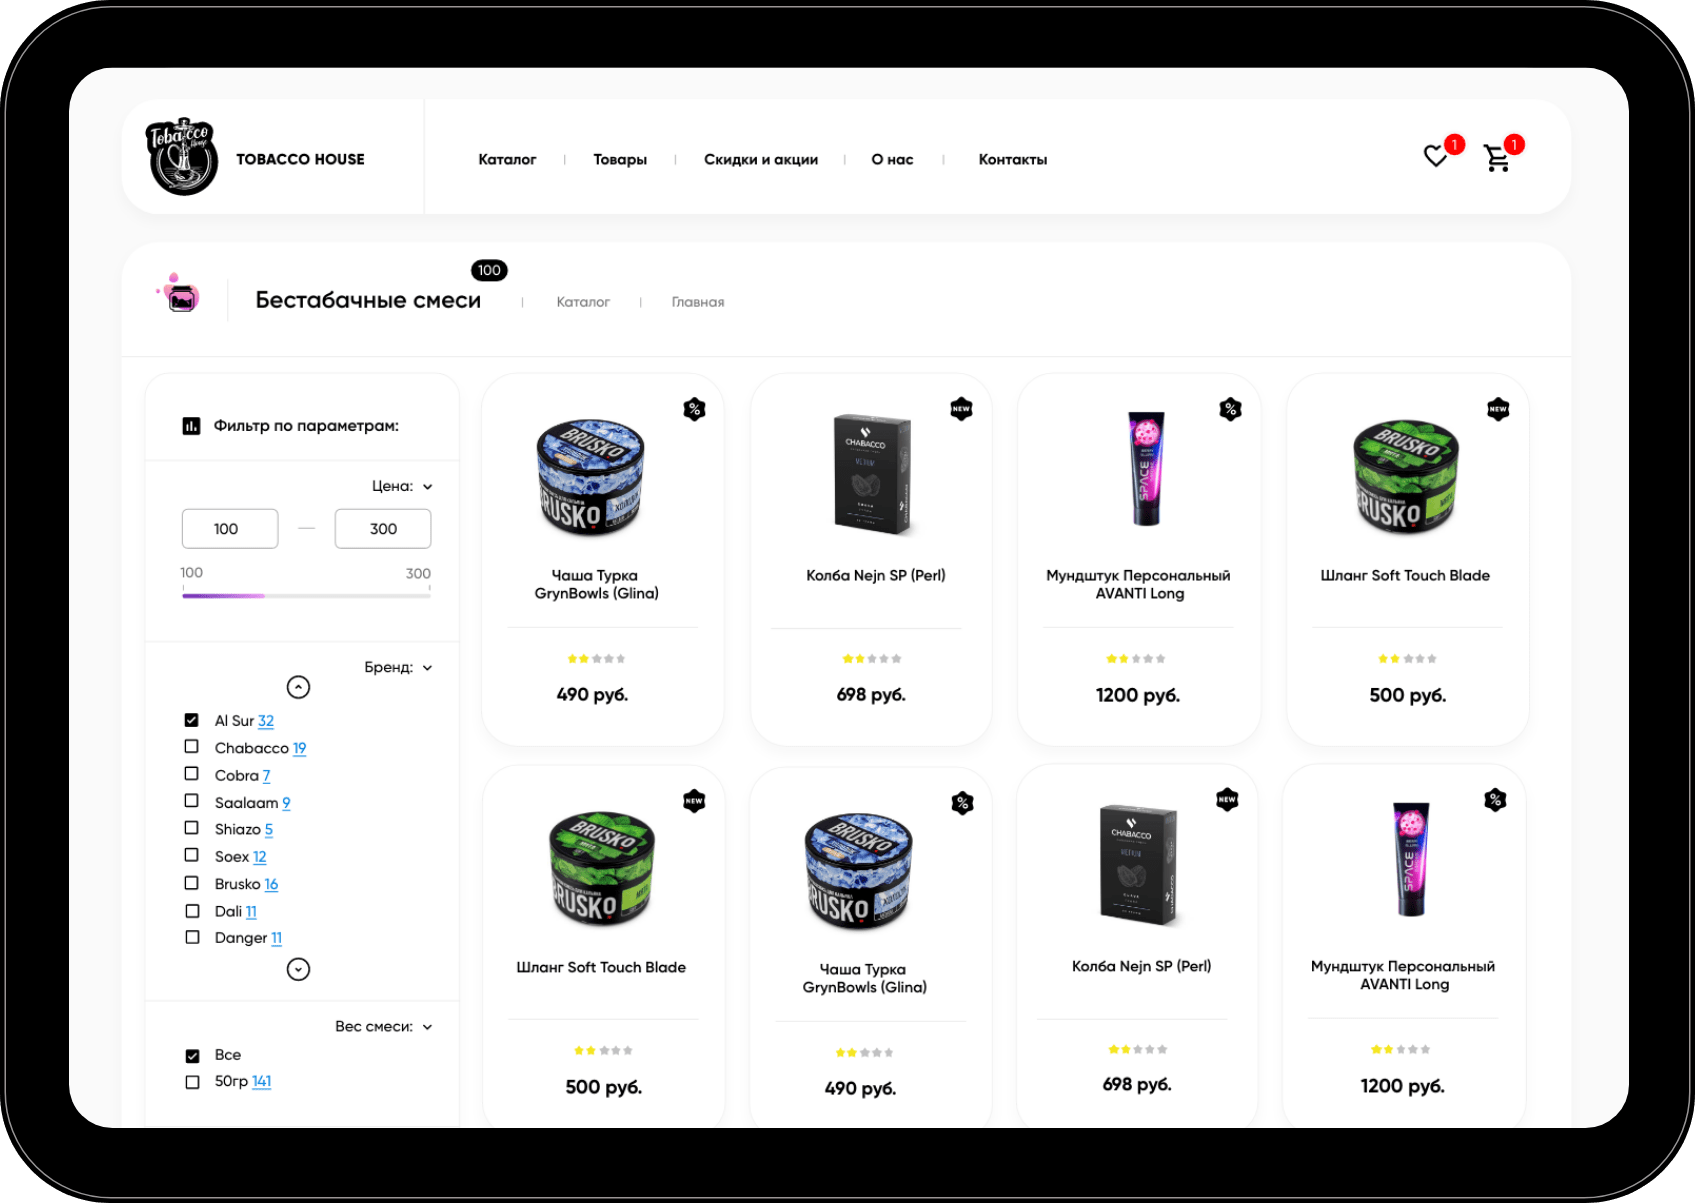
Task: Collapse the Цена filter section
Action: pyautogui.click(x=427, y=487)
